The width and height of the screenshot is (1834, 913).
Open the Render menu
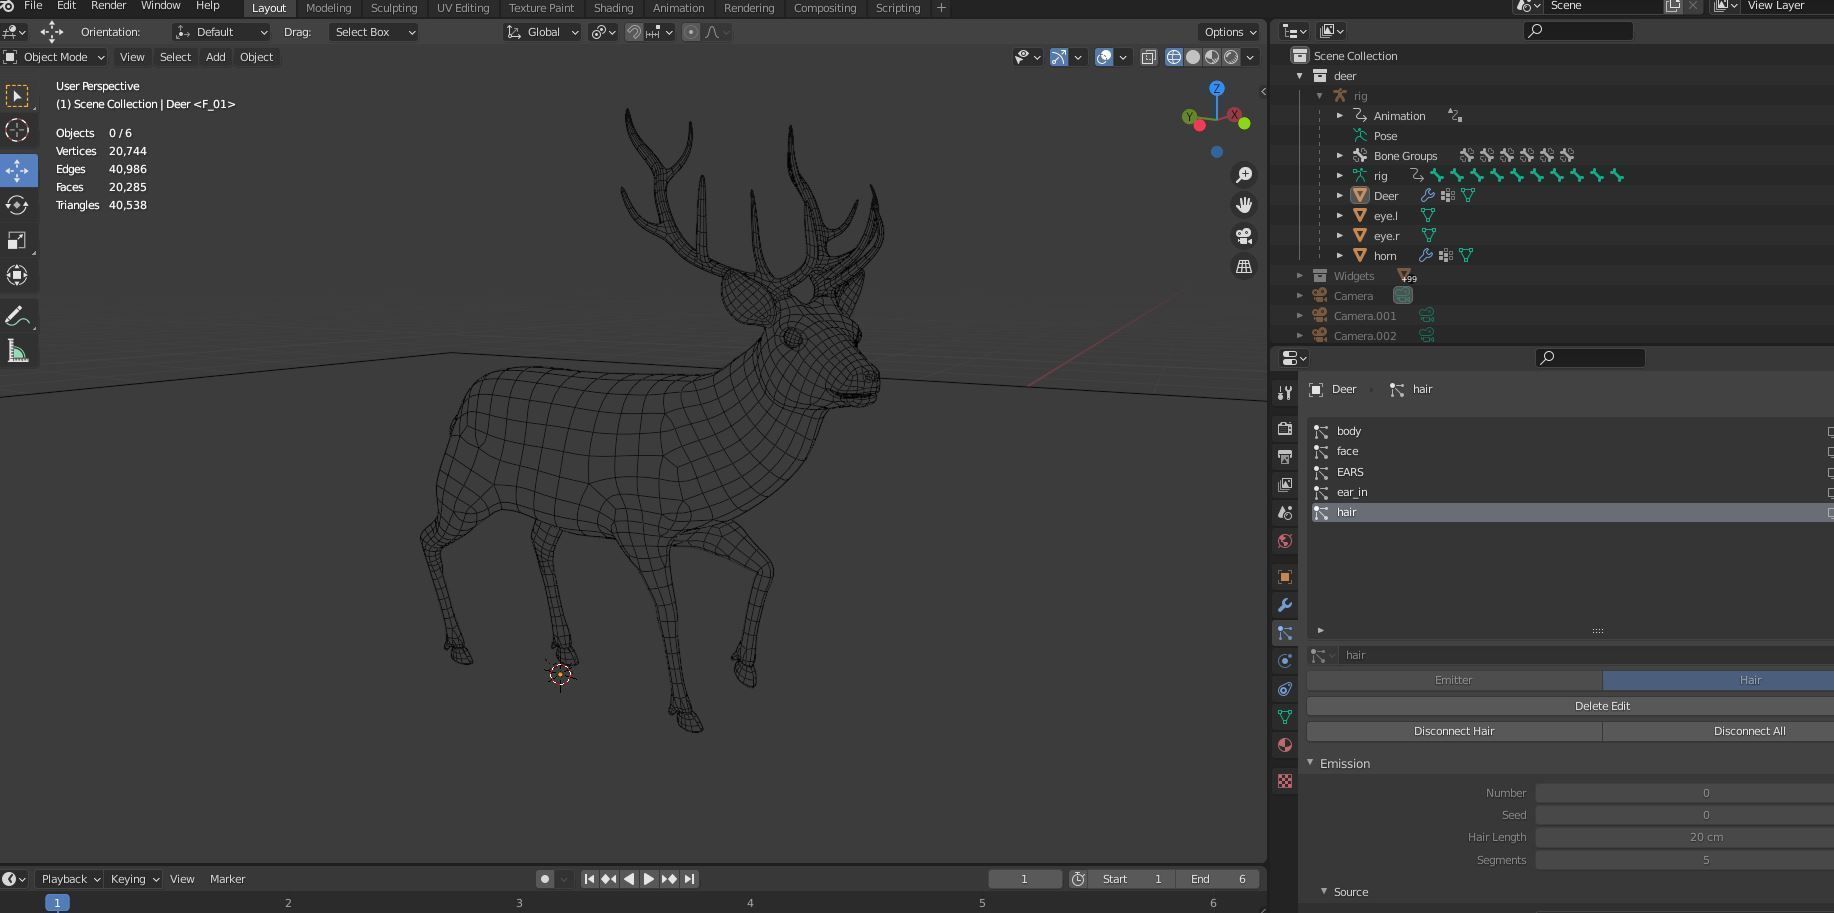click(108, 6)
